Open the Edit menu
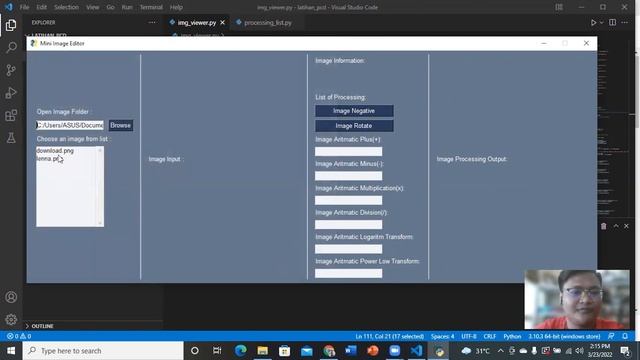This screenshot has height=360, width=640. tap(41, 7)
